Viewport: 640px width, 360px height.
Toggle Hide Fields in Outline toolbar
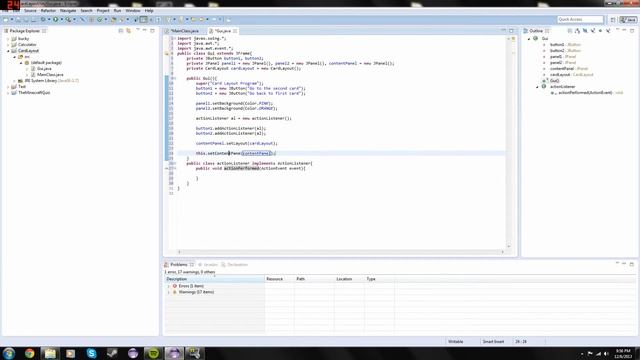click(585, 31)
